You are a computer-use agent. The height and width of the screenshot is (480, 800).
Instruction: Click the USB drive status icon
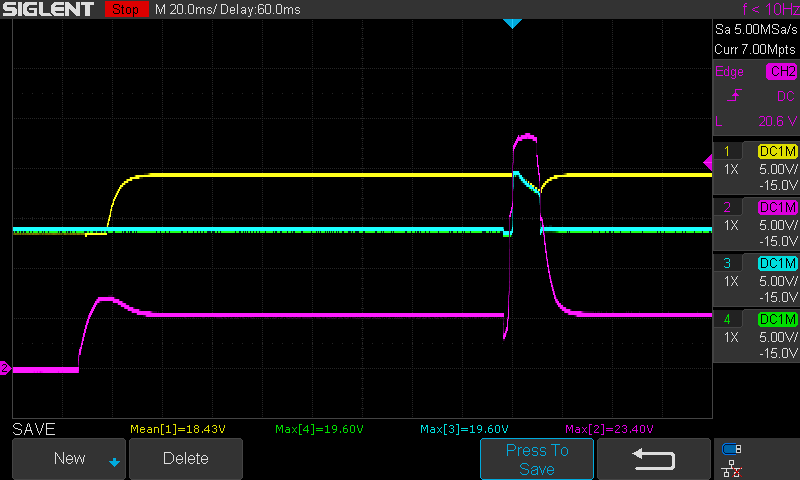pyautogui.click(x=732, y=449)
